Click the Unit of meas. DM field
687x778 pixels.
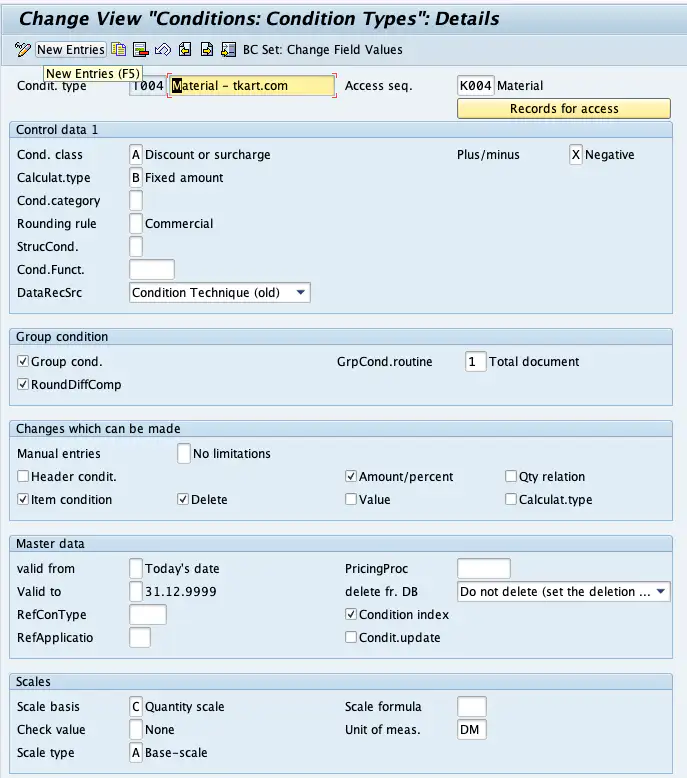click(472, 729)
